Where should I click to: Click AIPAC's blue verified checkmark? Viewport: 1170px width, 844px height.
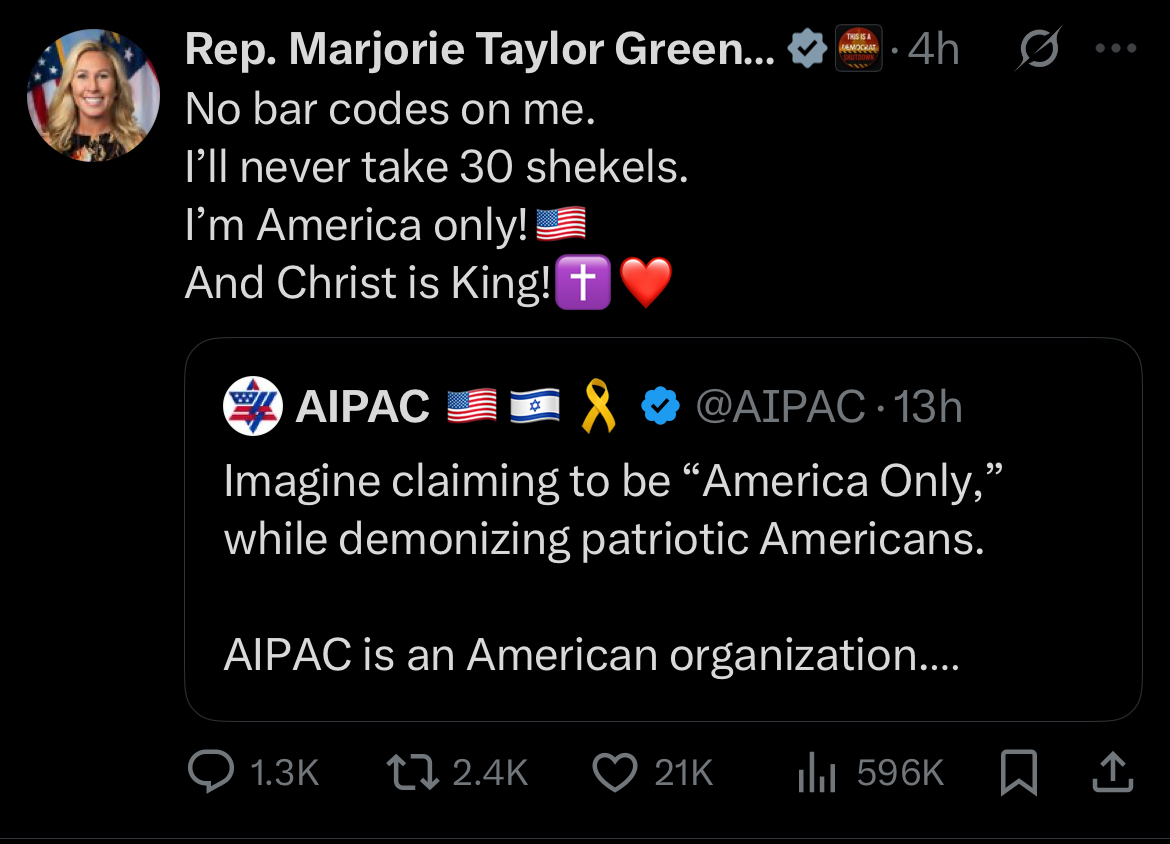pyautogui.click(x=659, y=407)
